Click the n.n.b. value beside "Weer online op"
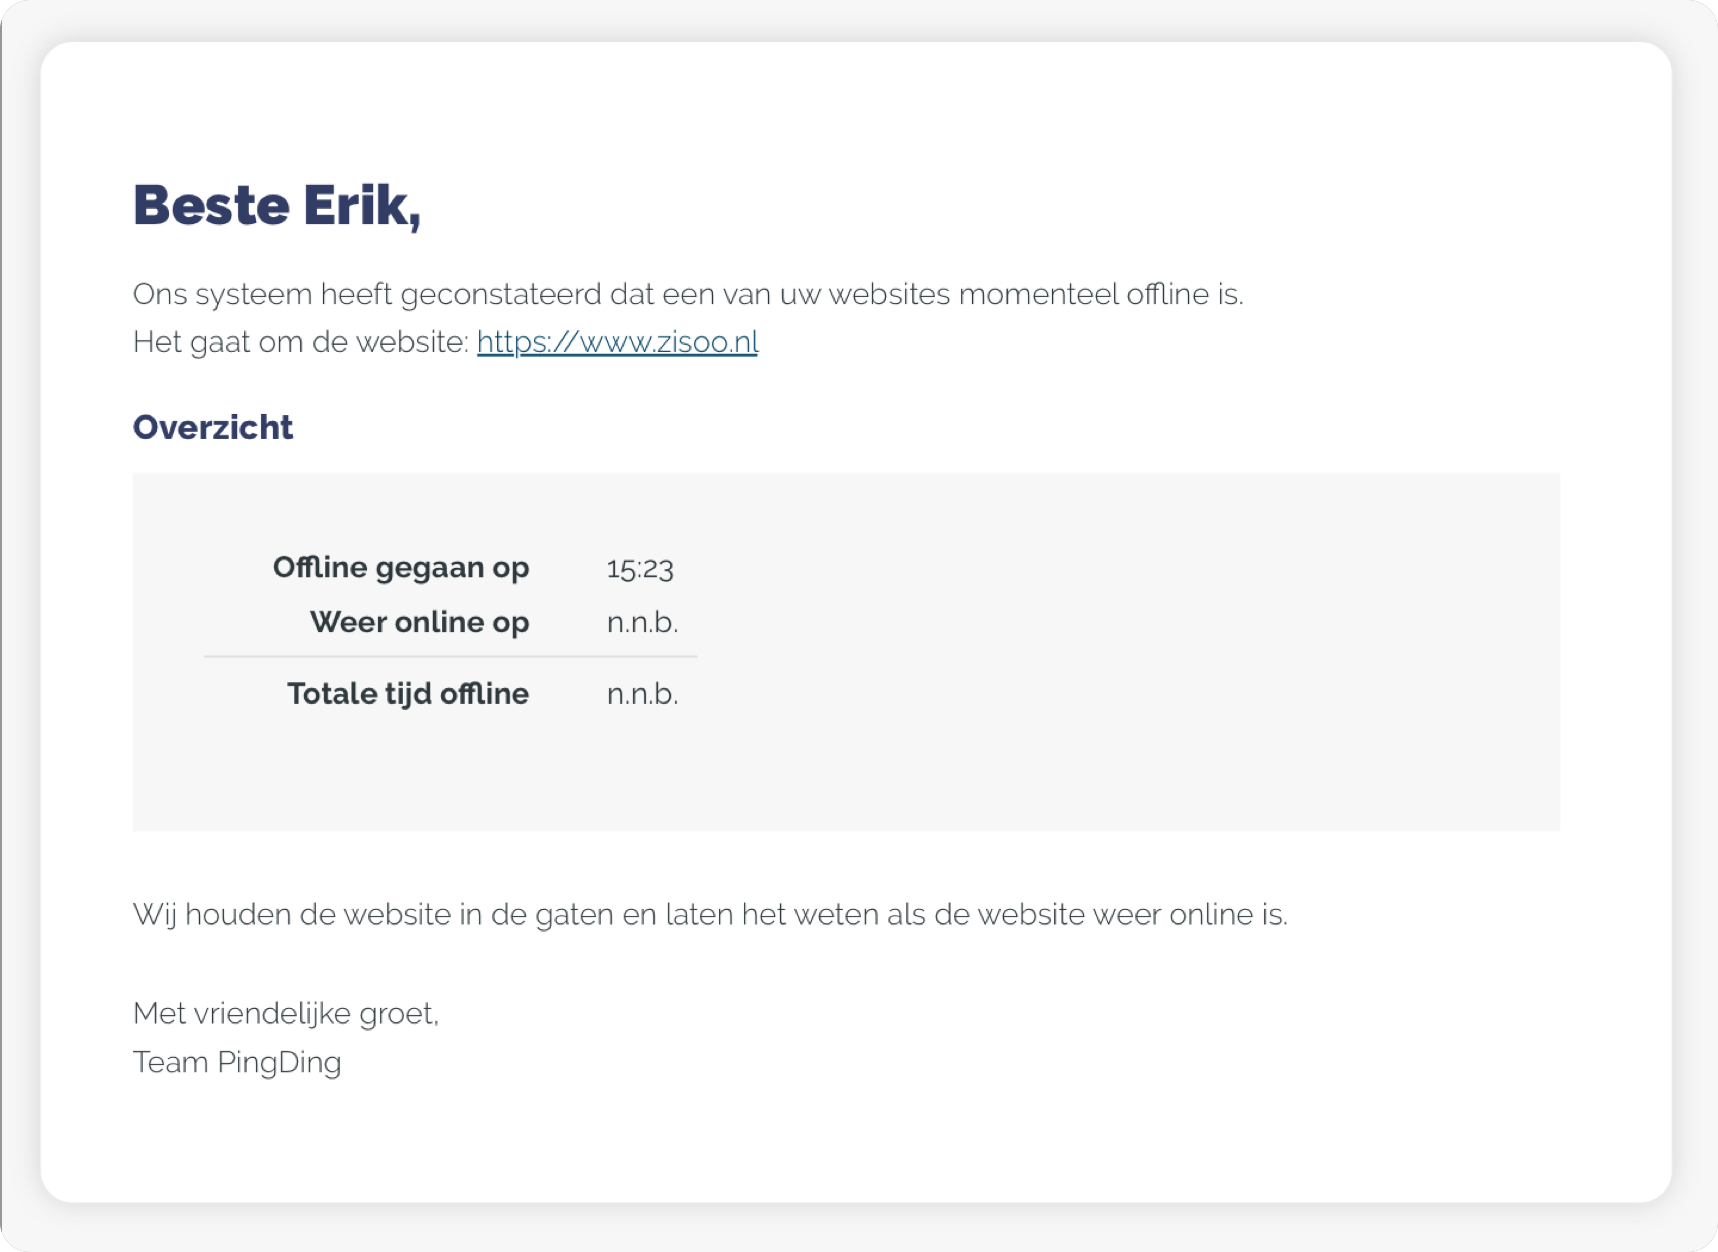Image resolution: width=1718 pixels, height=1252 pixels. 642,623
